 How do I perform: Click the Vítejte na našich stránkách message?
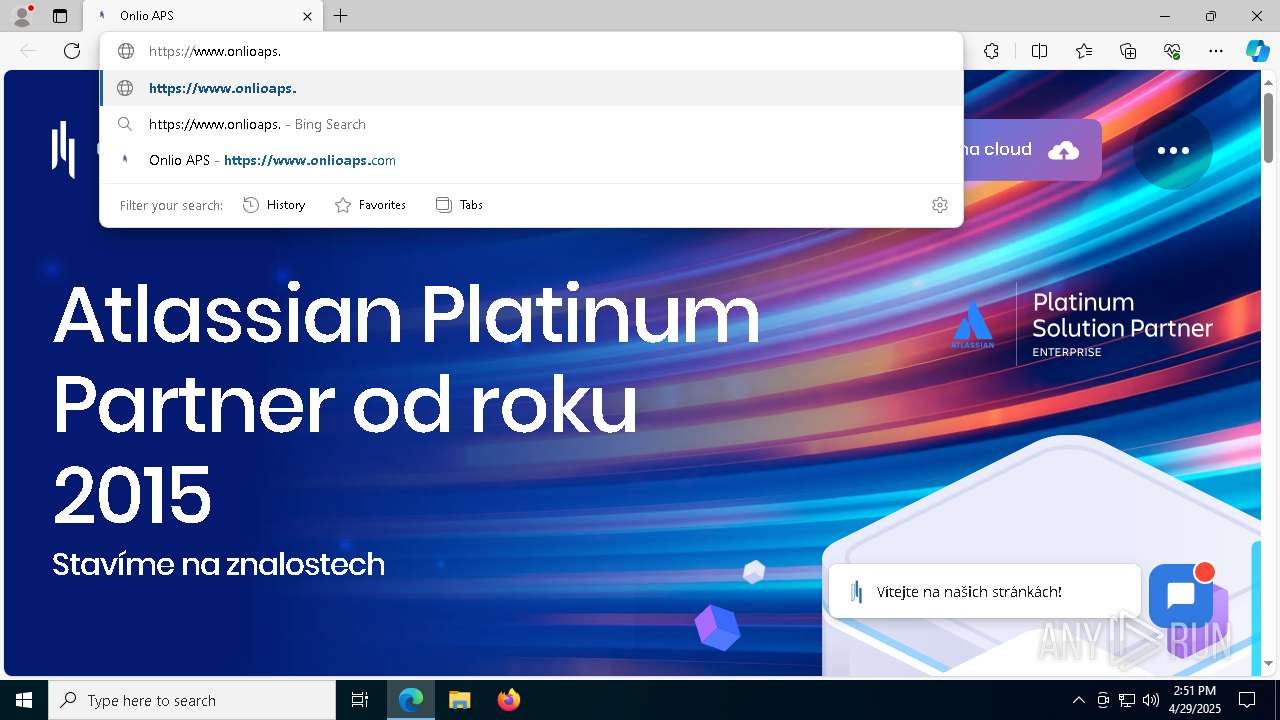coord(985,591)
